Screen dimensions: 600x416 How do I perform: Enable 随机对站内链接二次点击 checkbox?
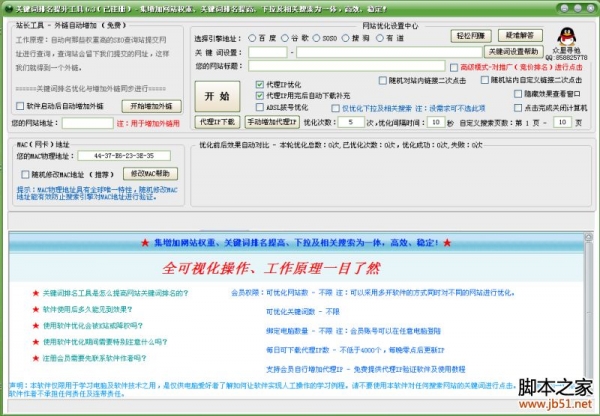pos(383,80)
